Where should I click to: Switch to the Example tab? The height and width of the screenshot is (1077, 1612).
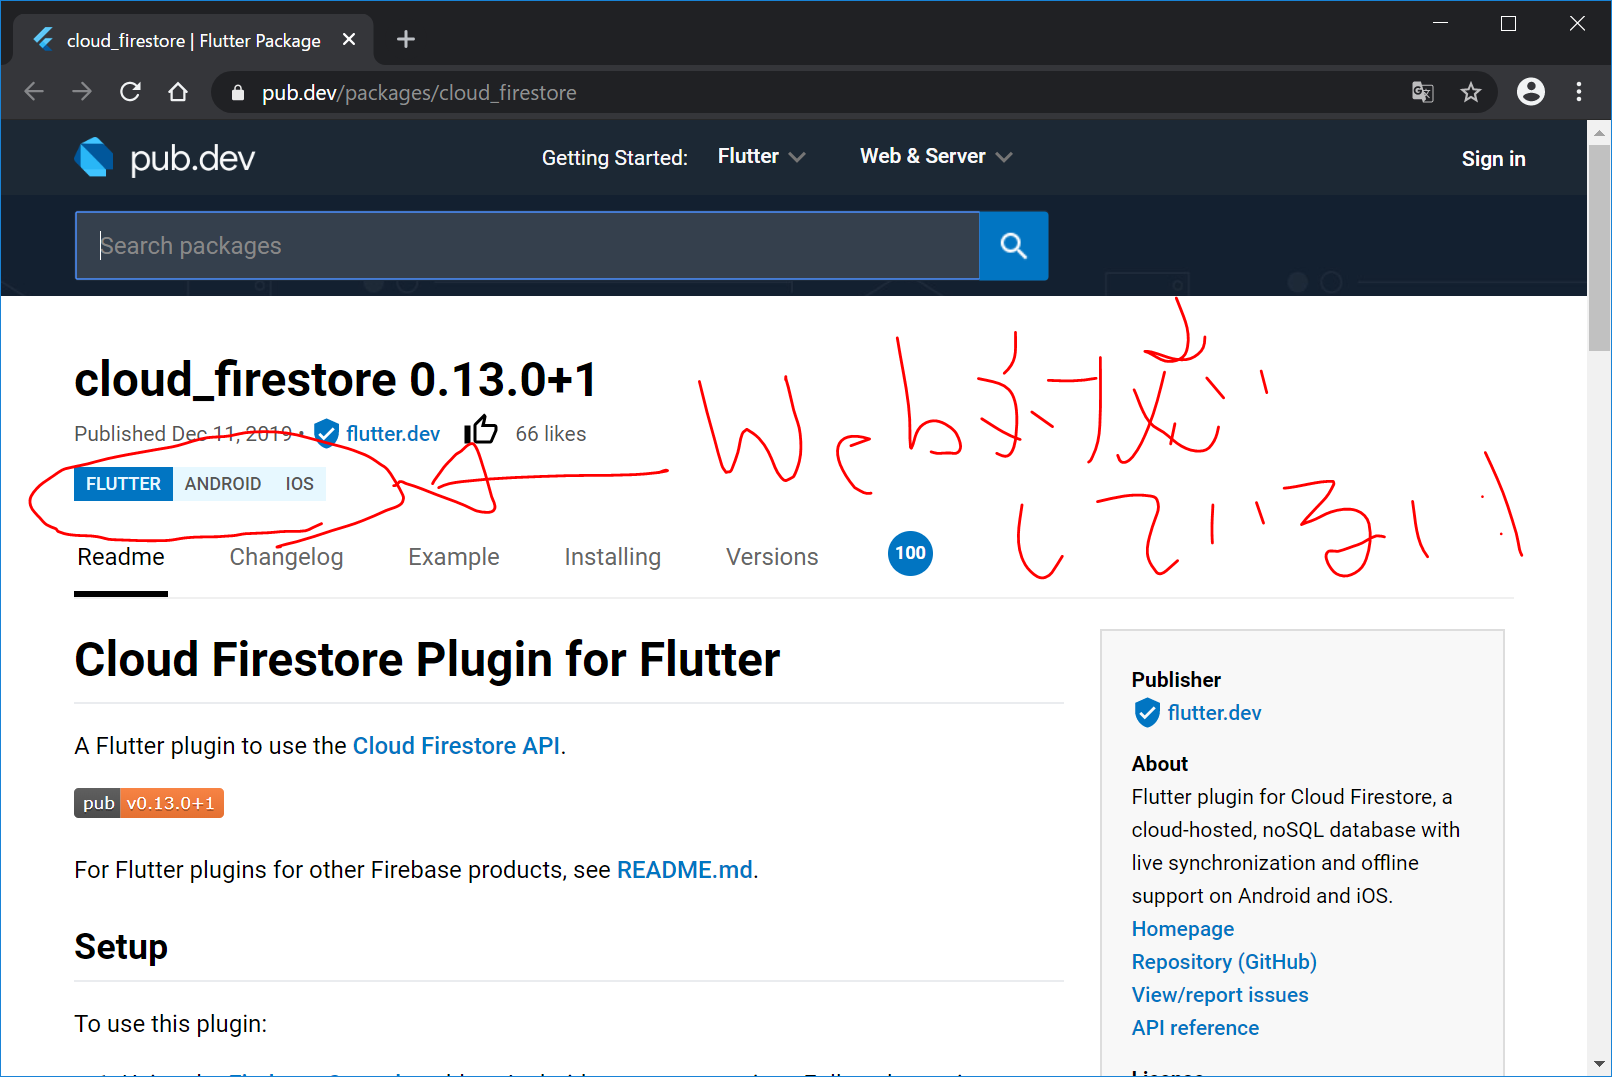click(453, 557)
